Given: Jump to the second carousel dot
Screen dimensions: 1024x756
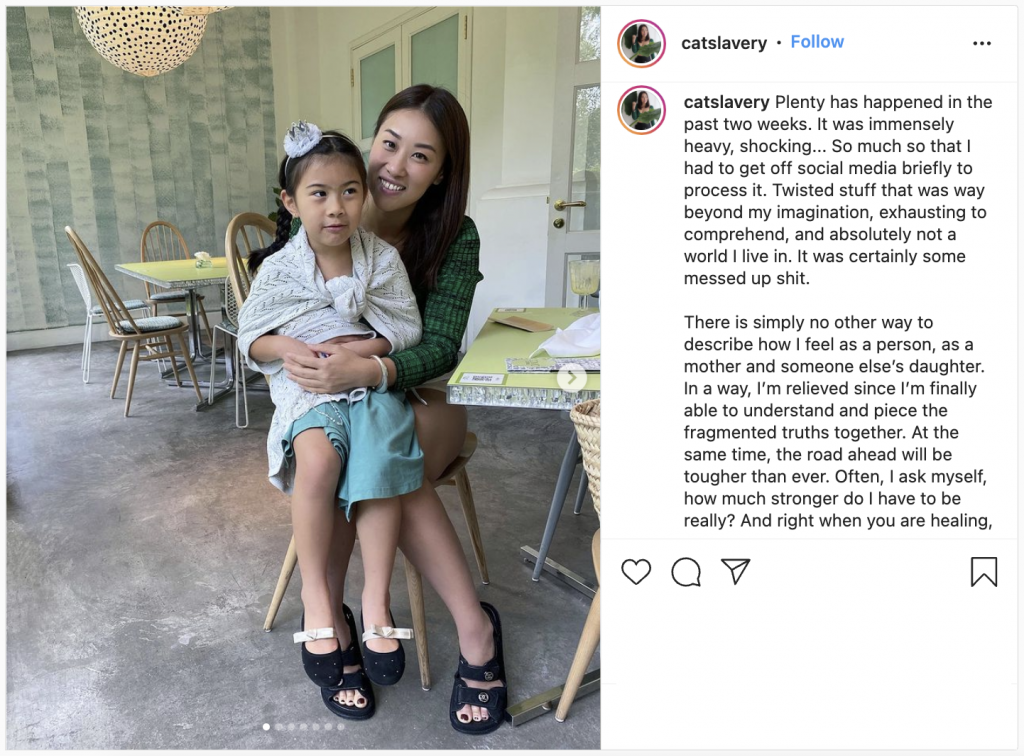Looking at the screenshot, I should [279, 727].
